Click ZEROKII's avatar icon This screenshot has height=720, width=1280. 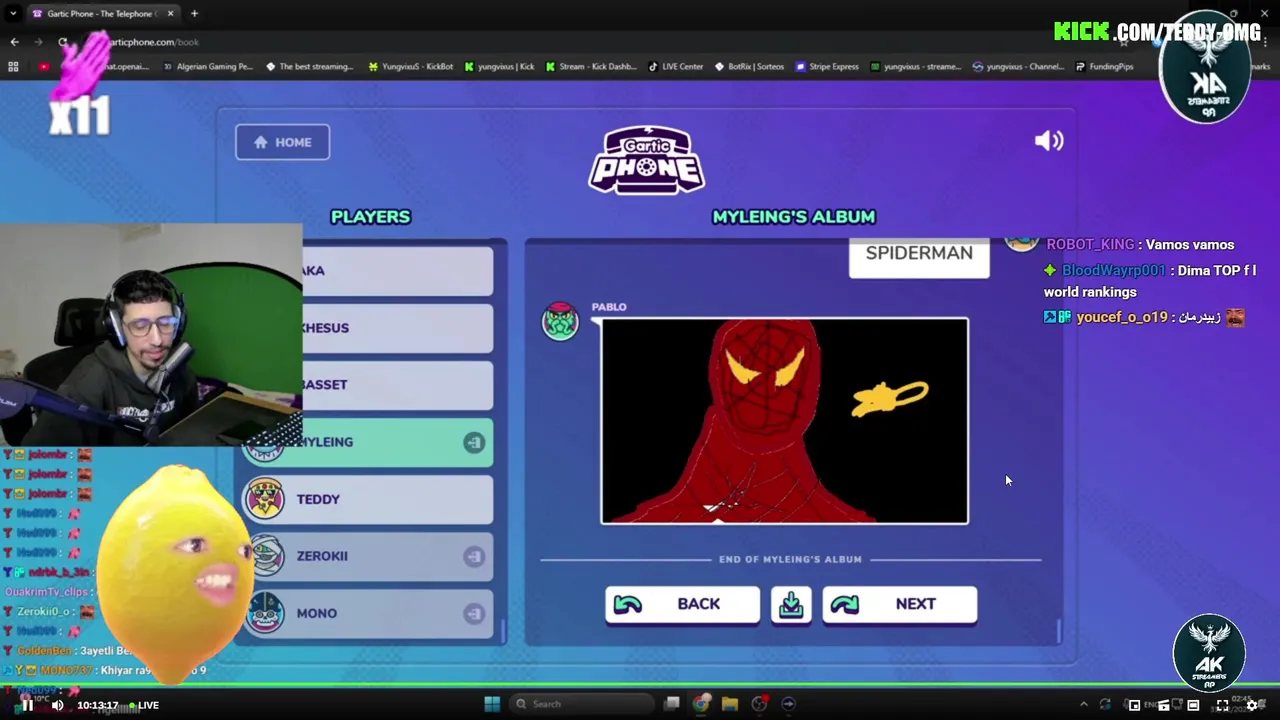[x=266, y=555]
